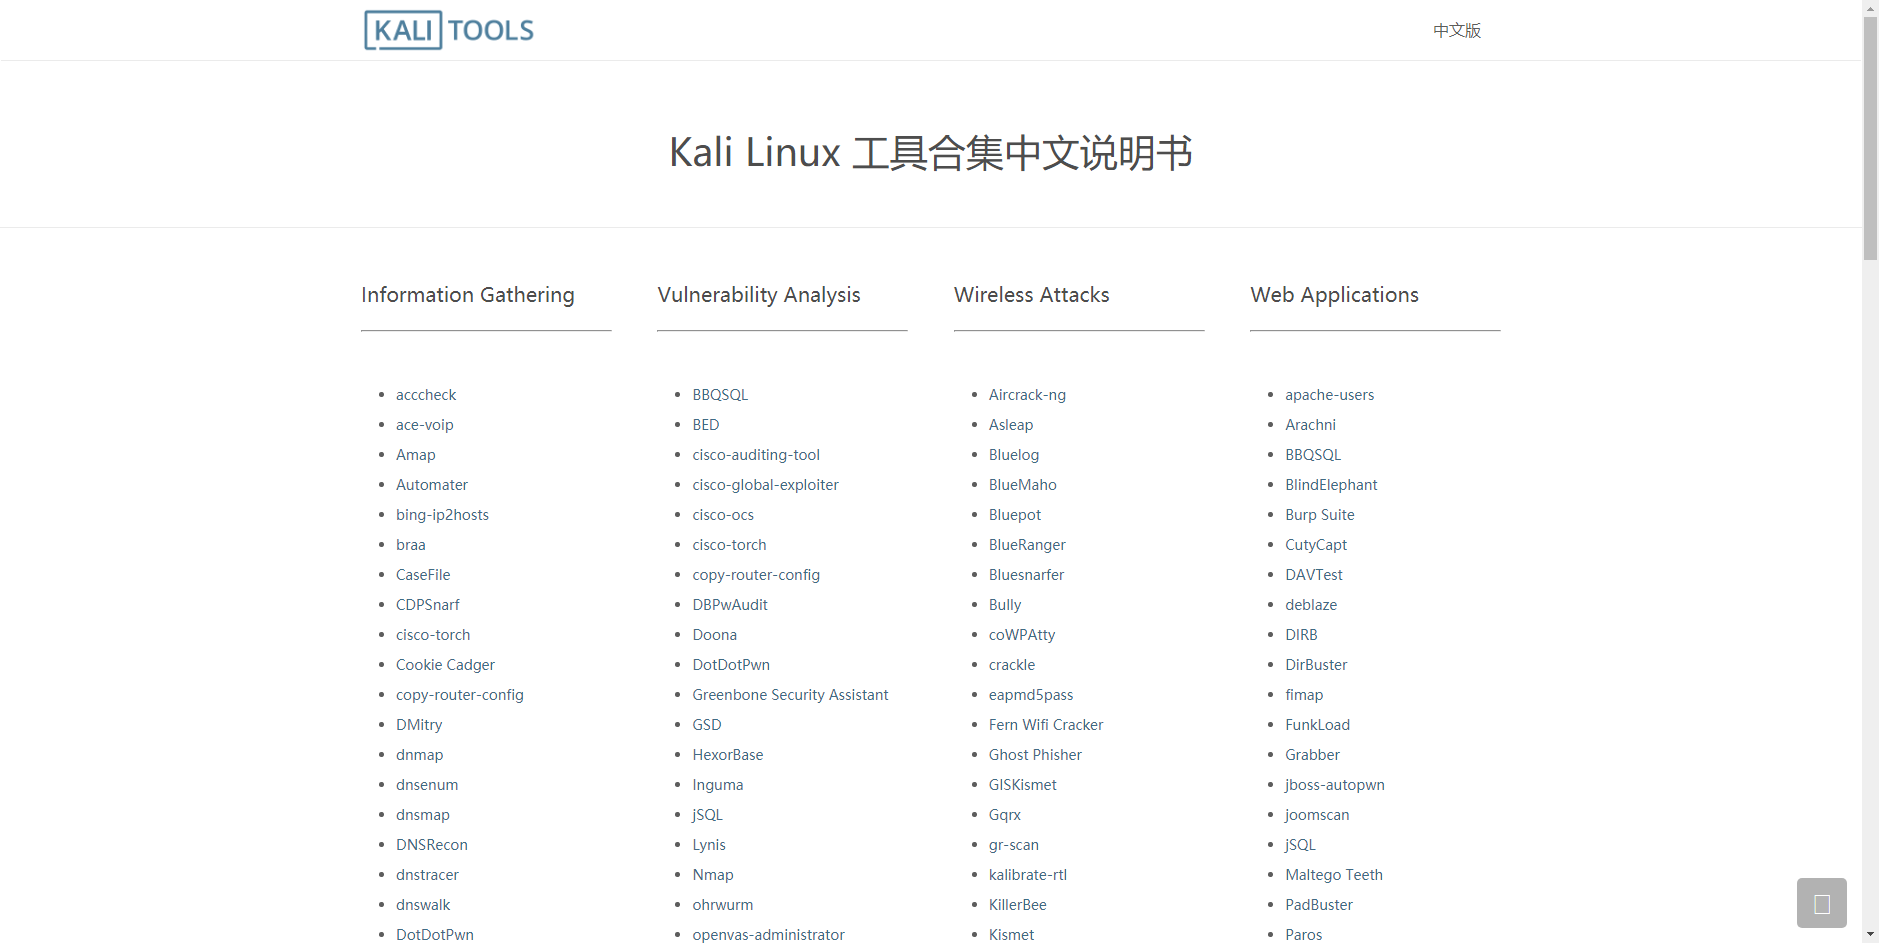Select Ghost Phisher in Wireless Attacks

[1035, 755]
